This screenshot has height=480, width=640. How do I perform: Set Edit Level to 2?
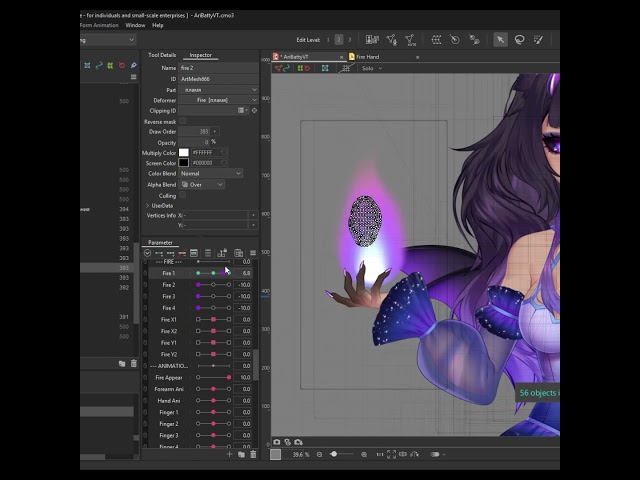pyautogui.click(x=338, y=40)
